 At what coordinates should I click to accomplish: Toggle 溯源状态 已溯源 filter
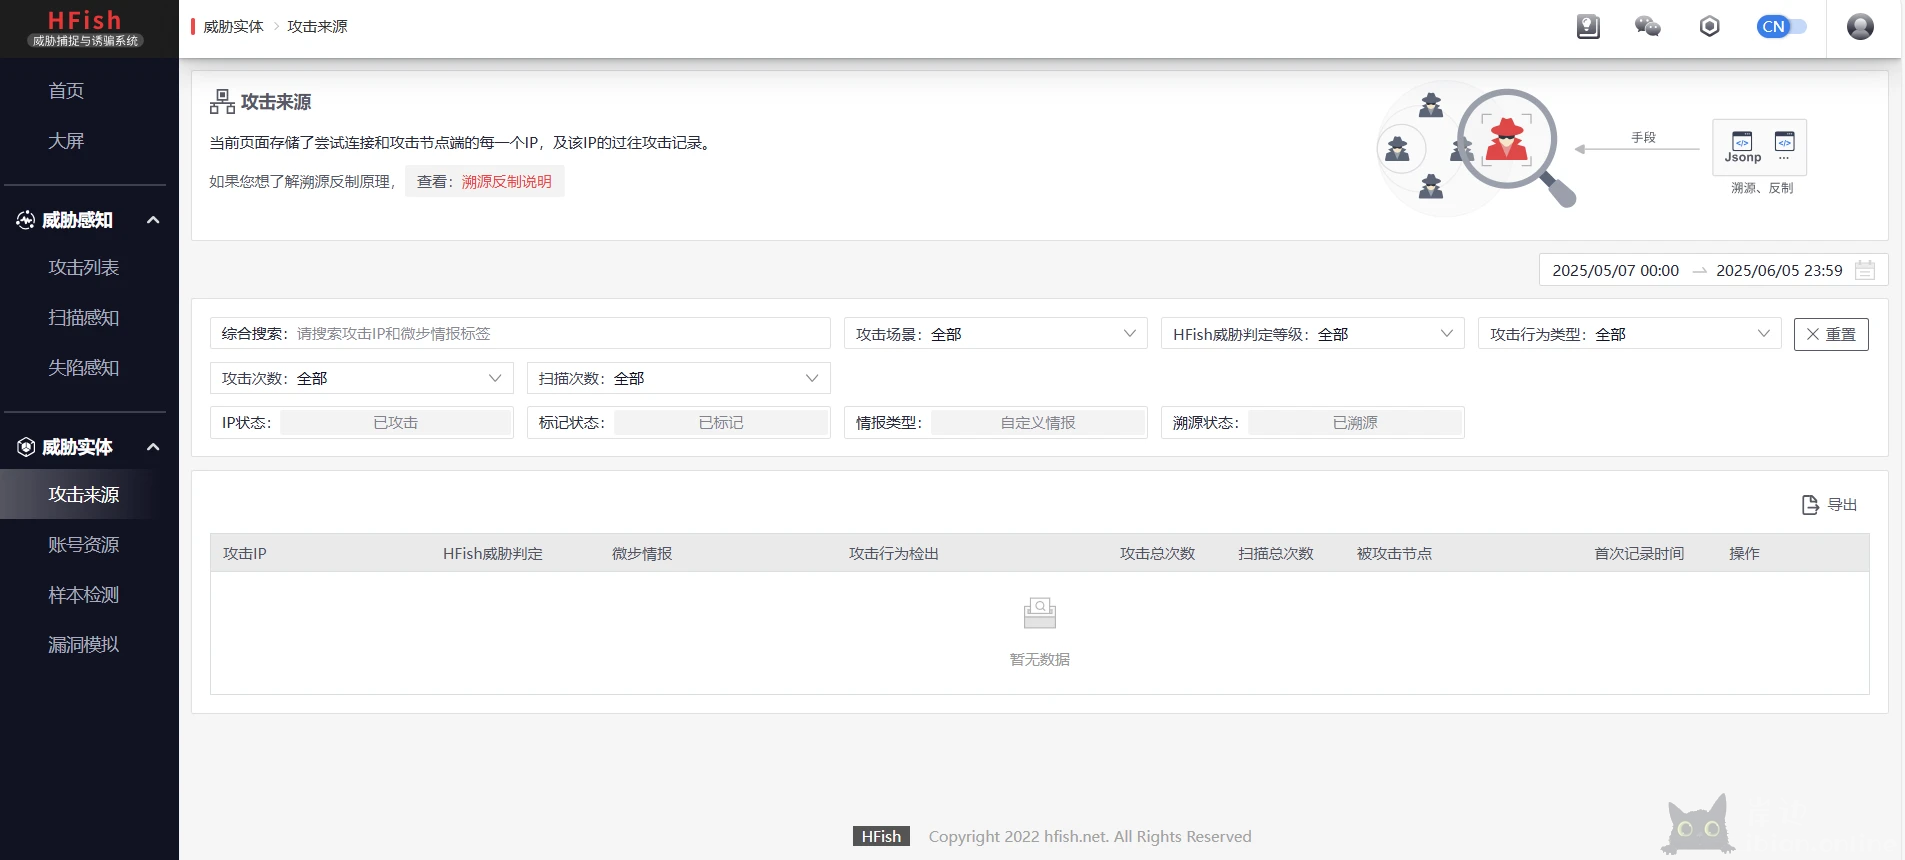pos(1354,423)
